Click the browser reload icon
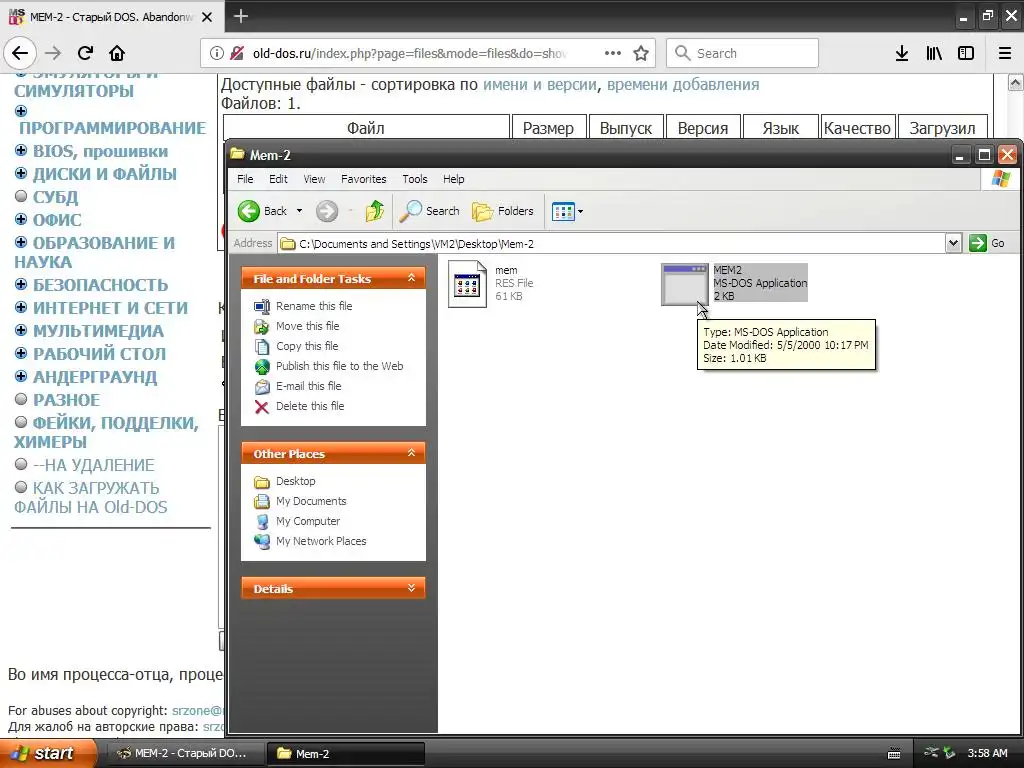Screen dimensions: 1024x768 (x=85, y=53)
